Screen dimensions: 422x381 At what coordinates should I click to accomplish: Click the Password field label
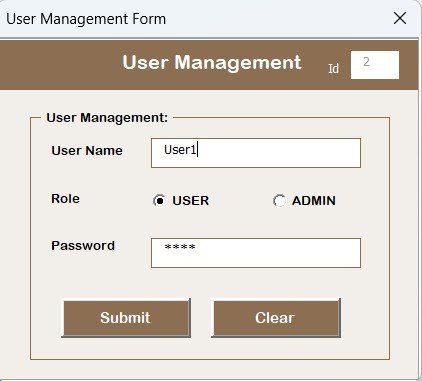point(83,246)
